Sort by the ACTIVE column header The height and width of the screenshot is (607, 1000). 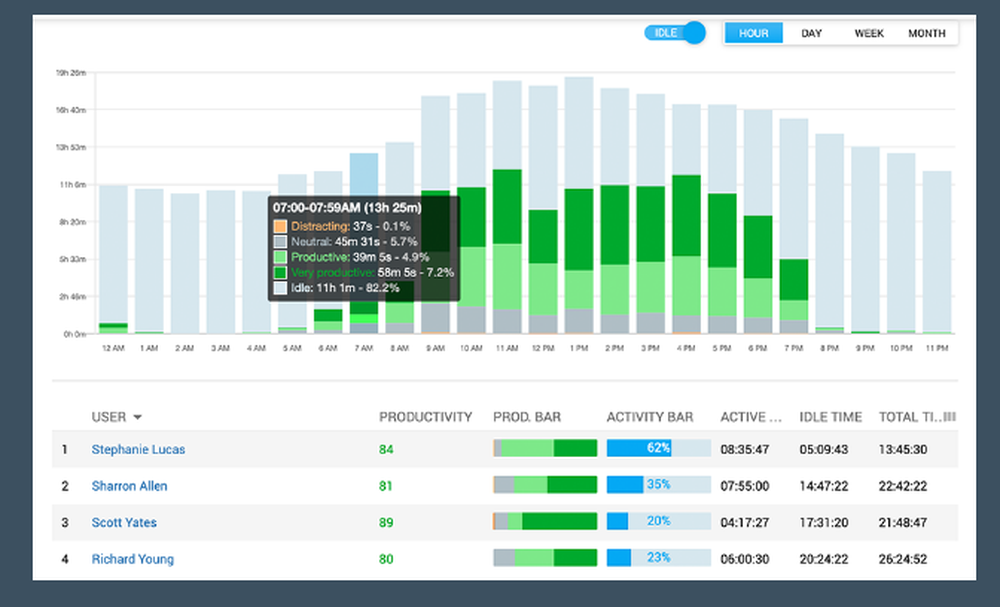(751, 417)
